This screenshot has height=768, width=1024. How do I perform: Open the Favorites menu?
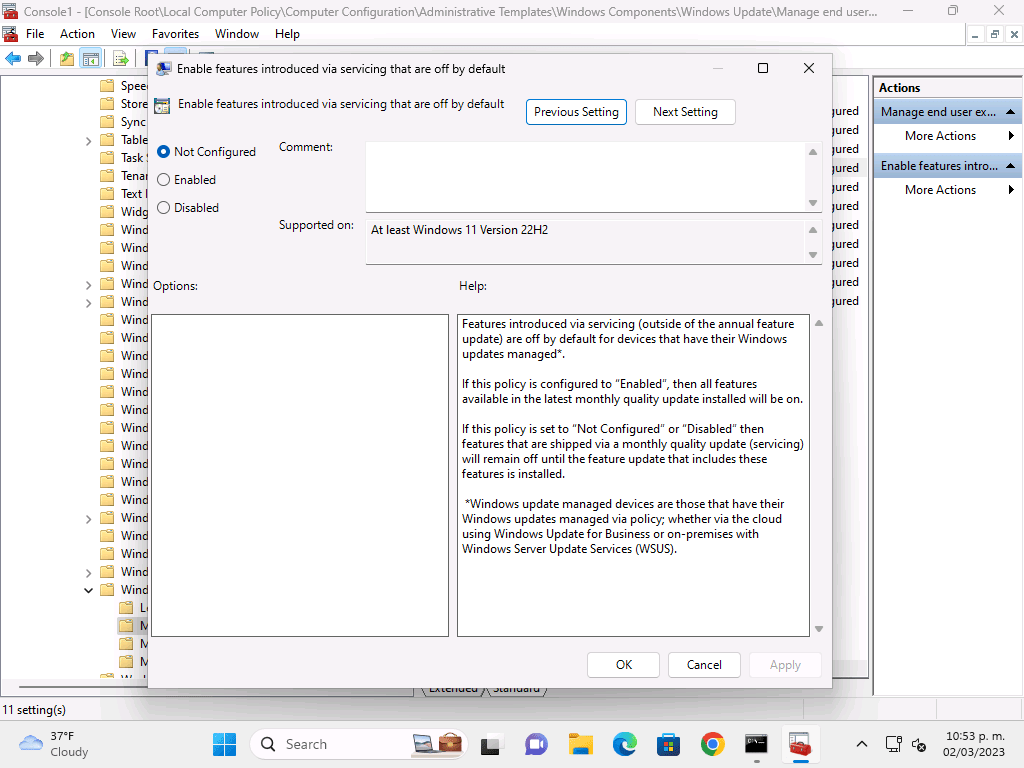coord(175,33)
